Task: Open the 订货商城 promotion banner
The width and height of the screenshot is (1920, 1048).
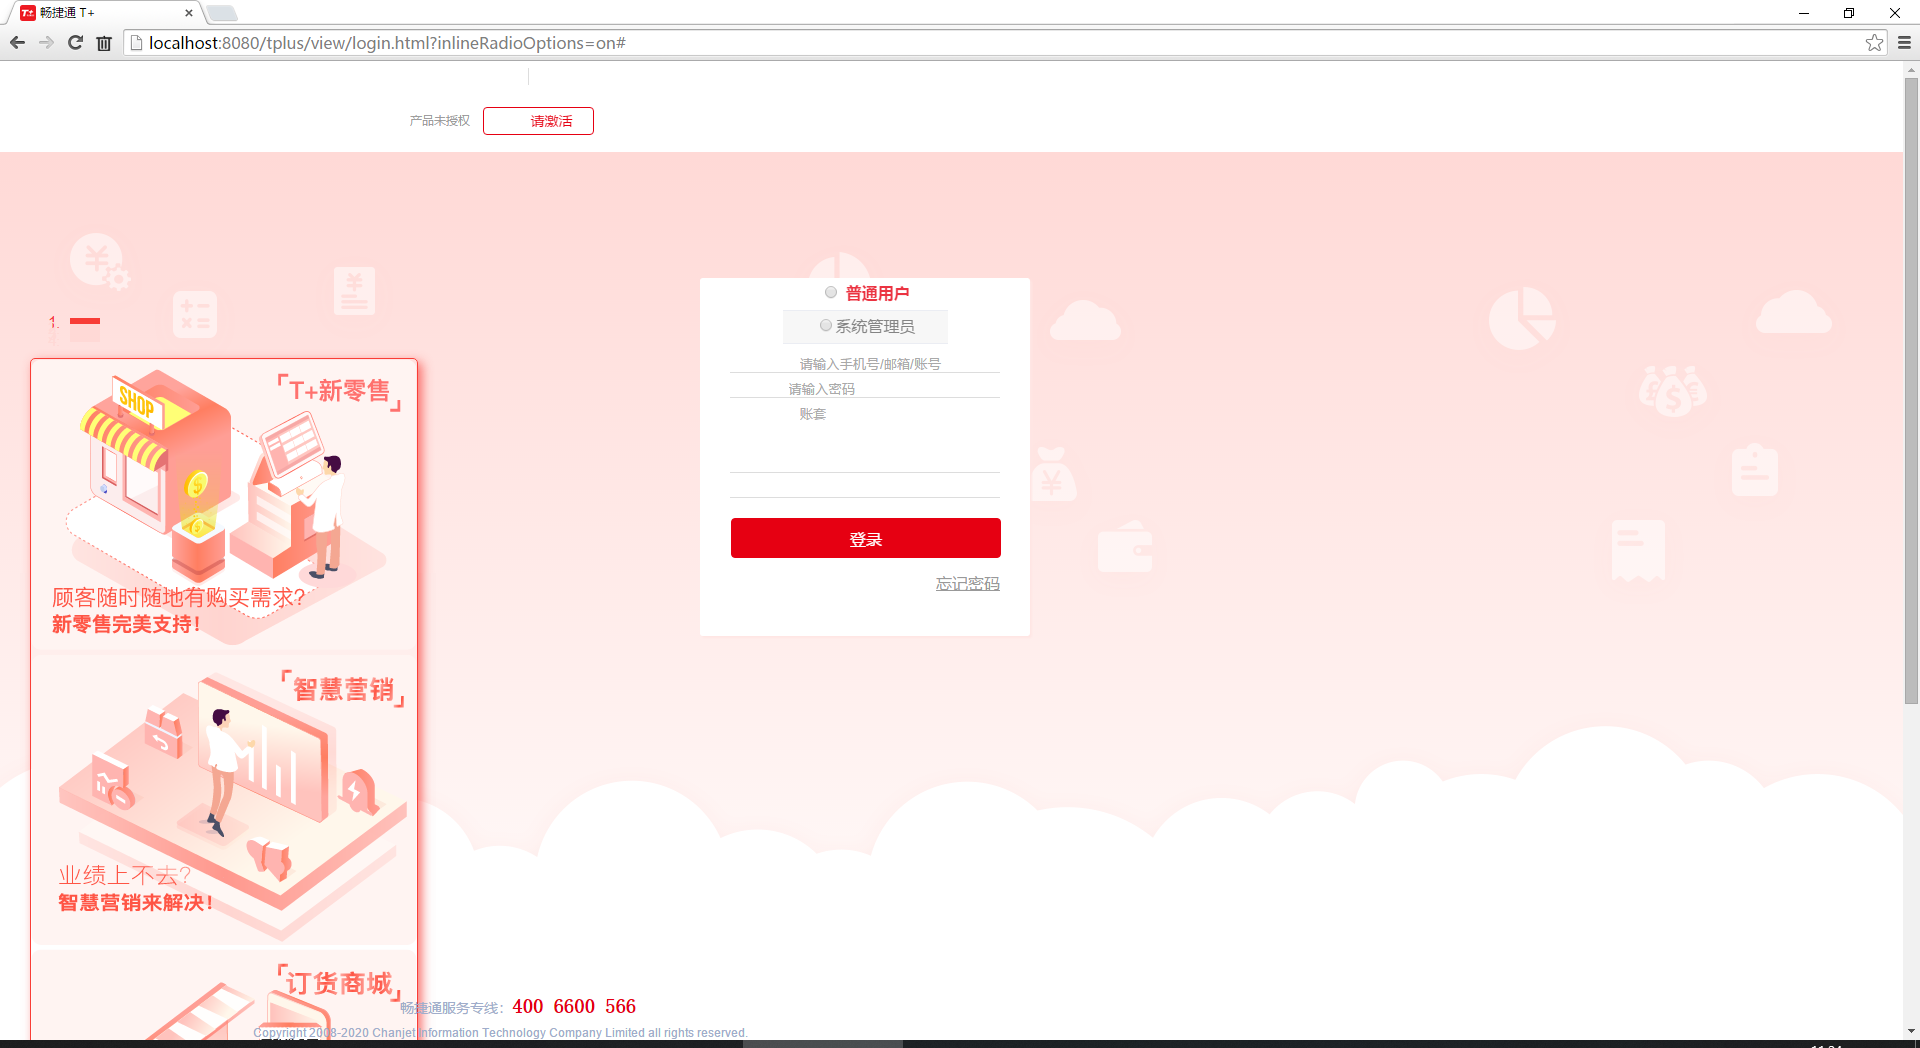Action: (224, 995)
